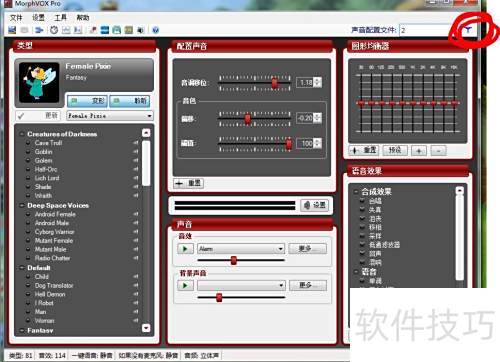Screen dimensions: 500x362
Task: Click download arrow next to Cave Troll
Action: (x=136, y=143)
